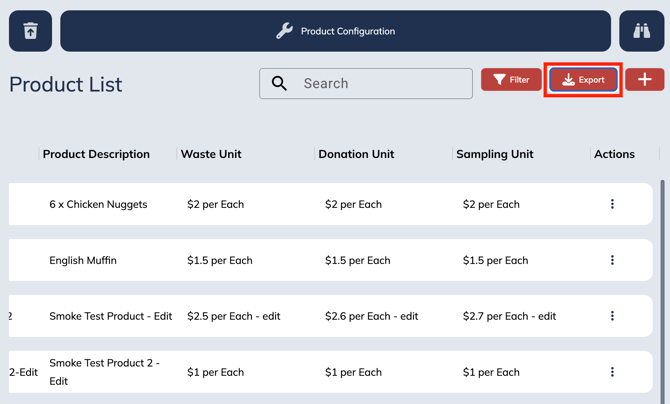
Task: Click the vertical scrollbar on the right
Action: pos(662,280)
